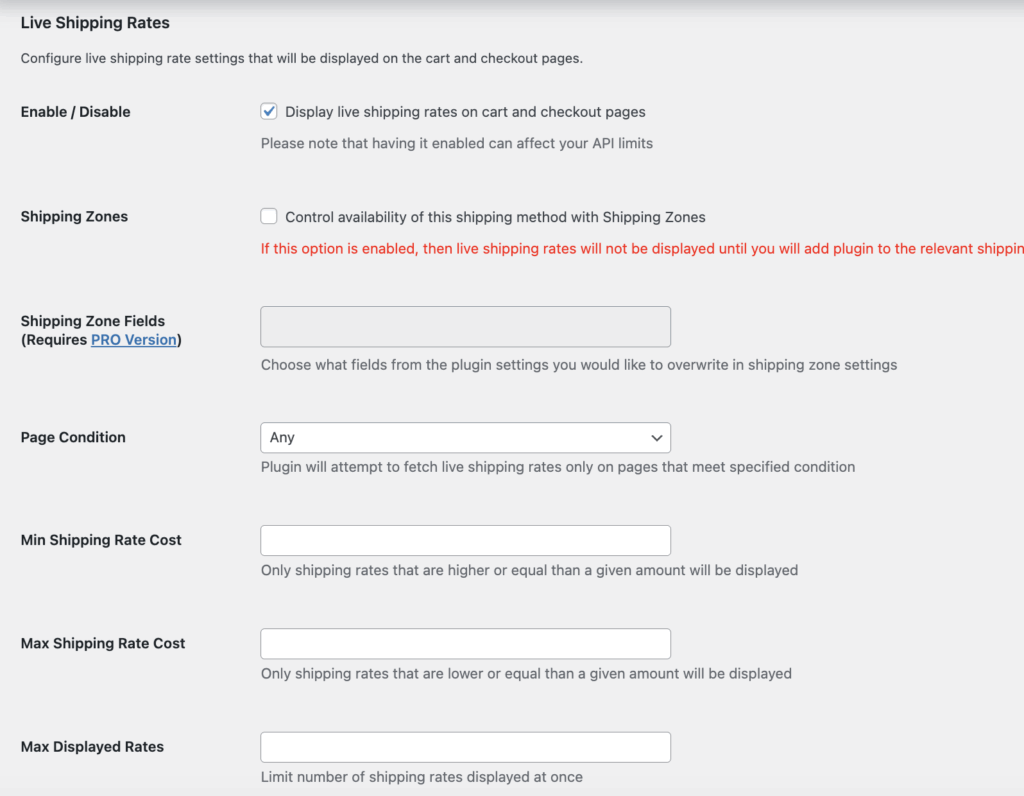The width and height of the screenshot is (1024, 796).
Task: Click the Min Shipping Rate Cost label
Action: (x=101, y=540)
